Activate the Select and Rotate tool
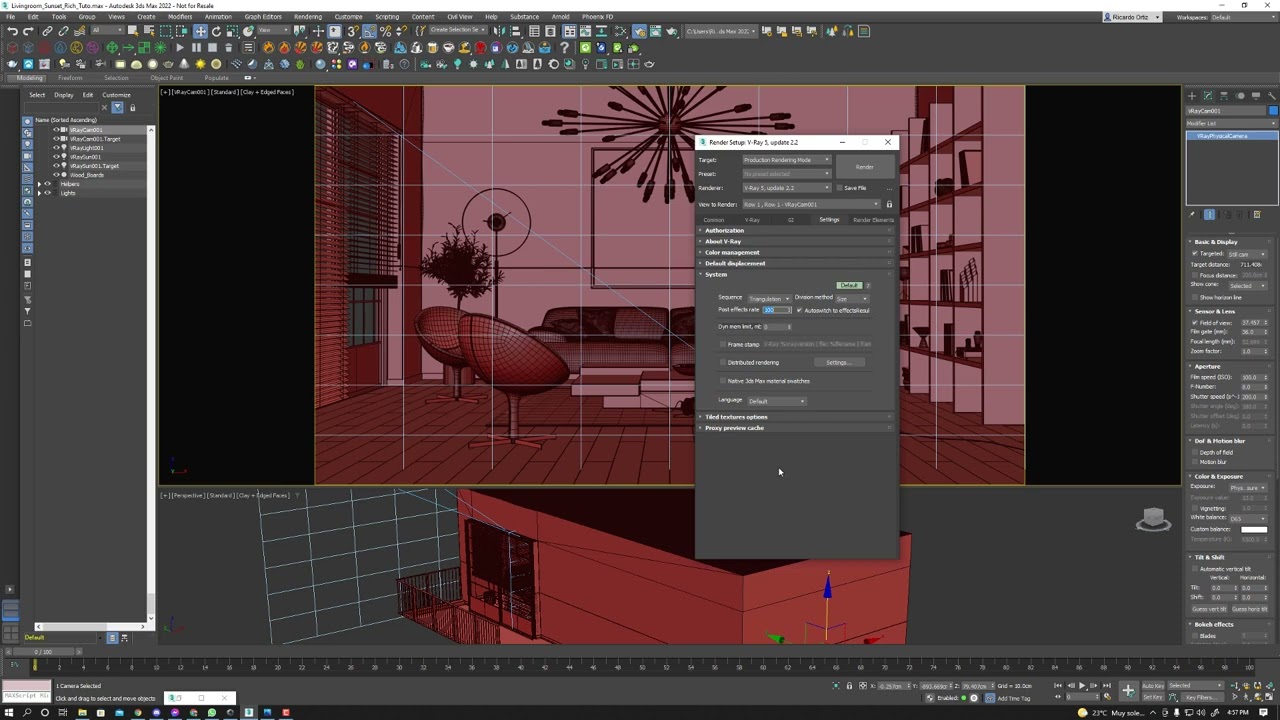The width and height of the screenshot is (1280, 720). point(216,31)
